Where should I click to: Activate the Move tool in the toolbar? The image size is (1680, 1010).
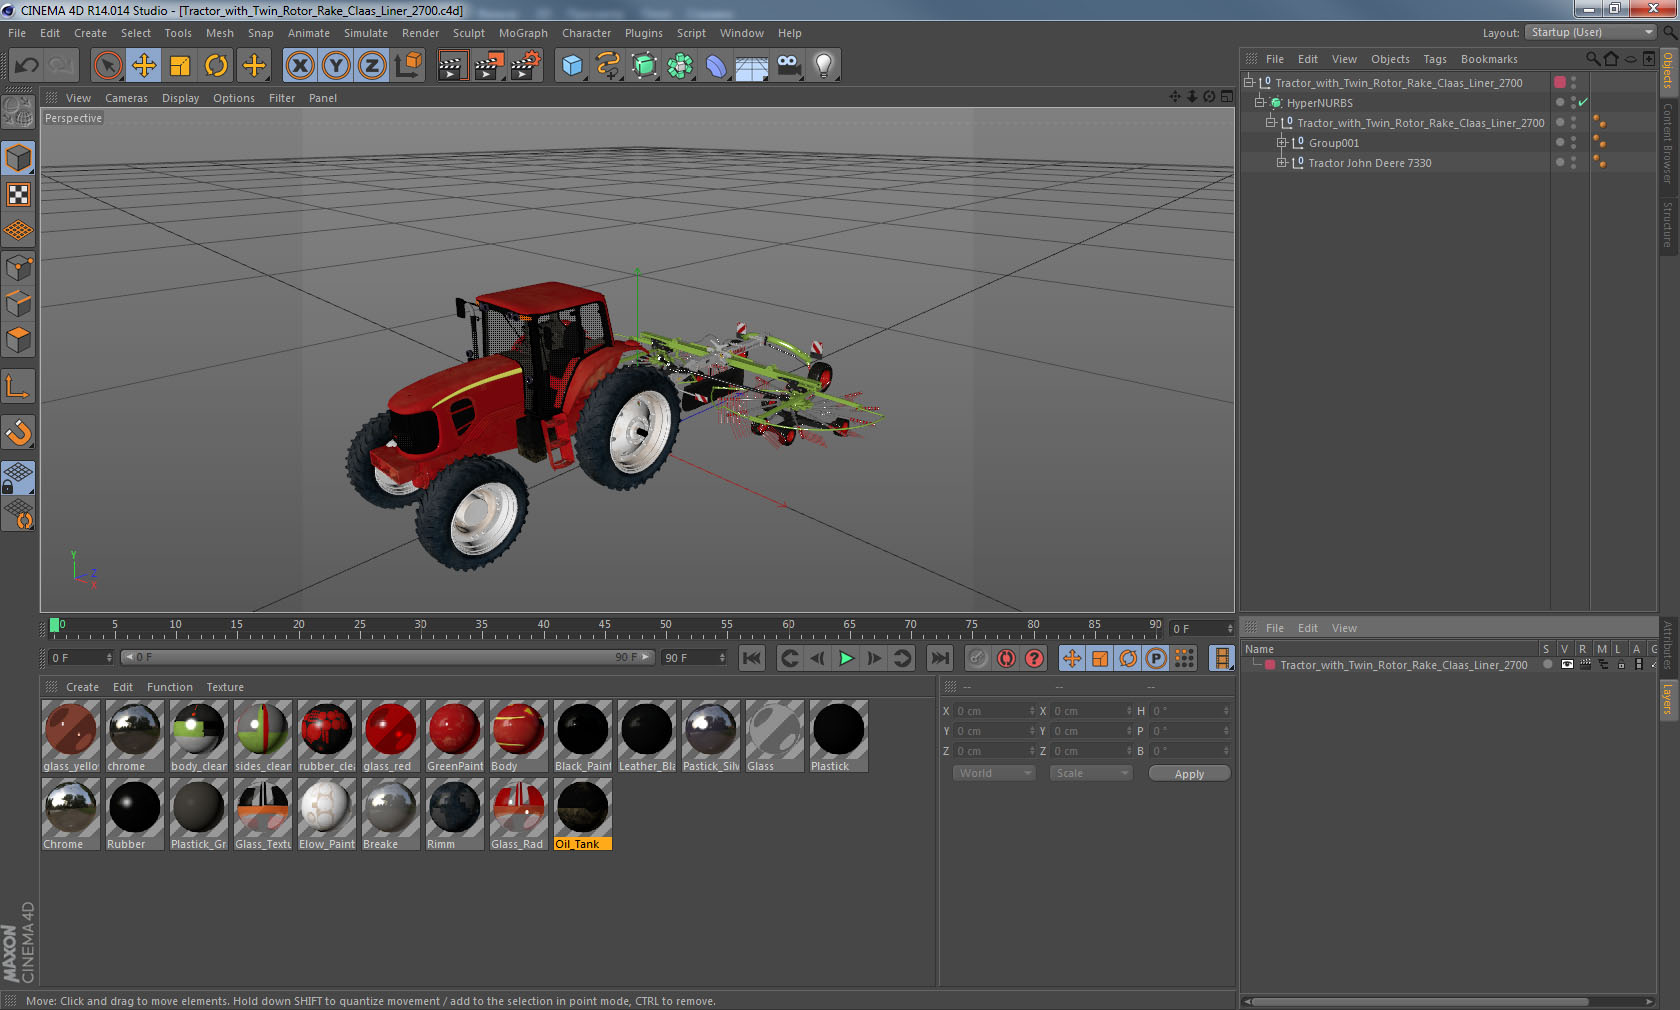(144, 66)
